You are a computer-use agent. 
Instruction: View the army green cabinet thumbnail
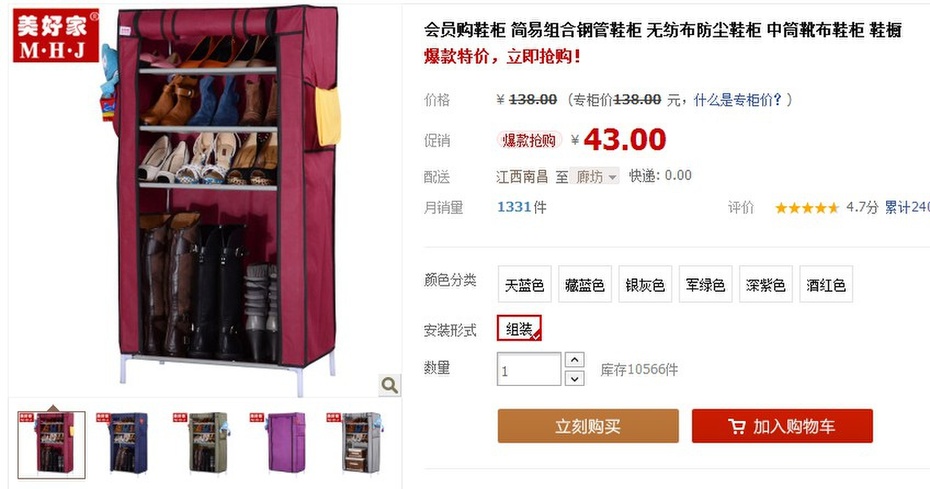[205, 443]
